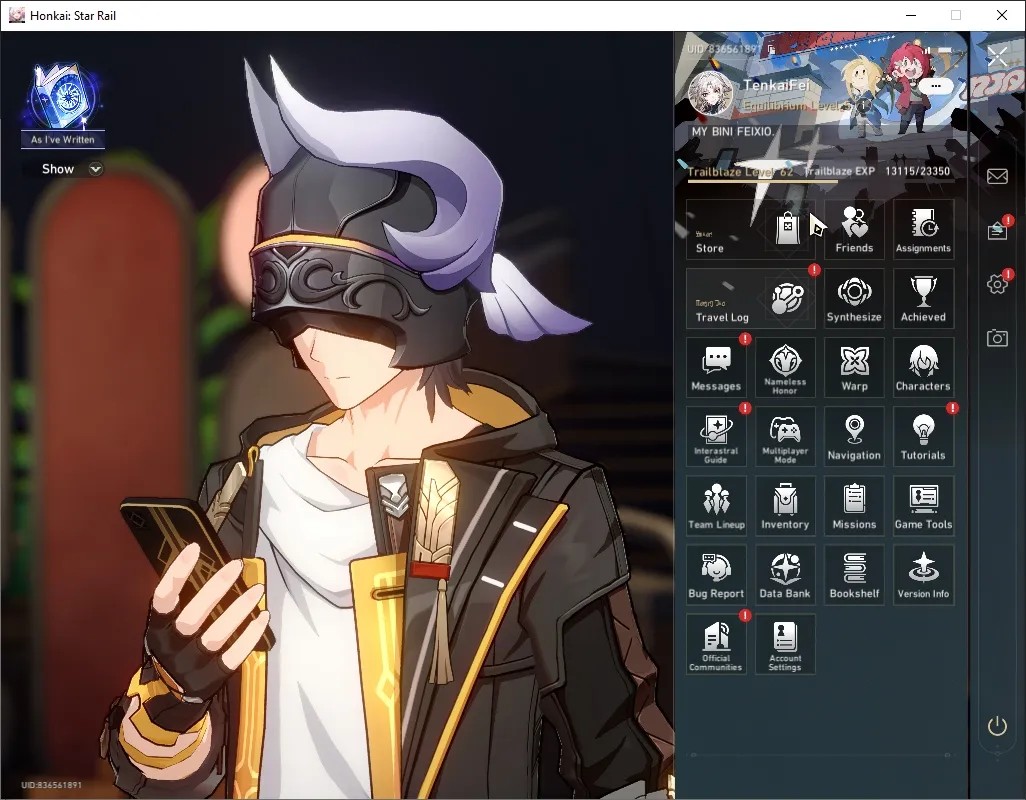
Task: Open the Store tile
Action: 751,229
